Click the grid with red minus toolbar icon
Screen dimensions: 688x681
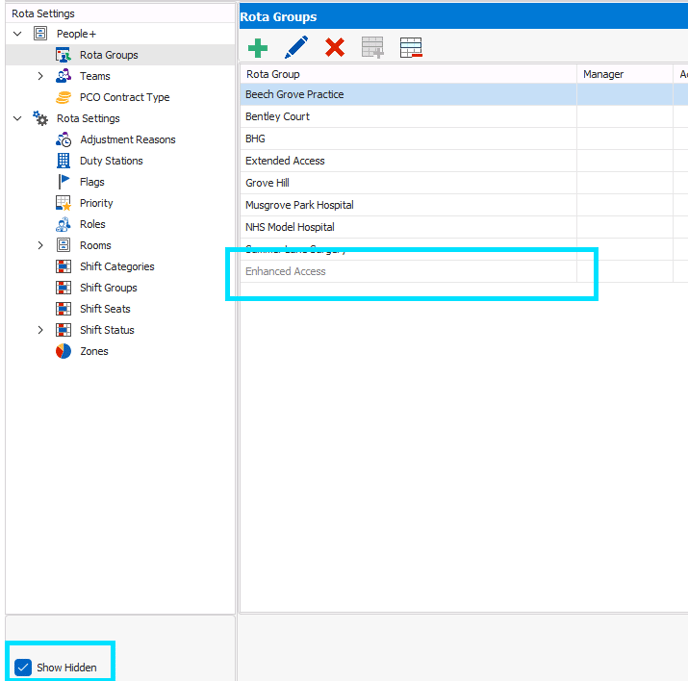(411, 47)
